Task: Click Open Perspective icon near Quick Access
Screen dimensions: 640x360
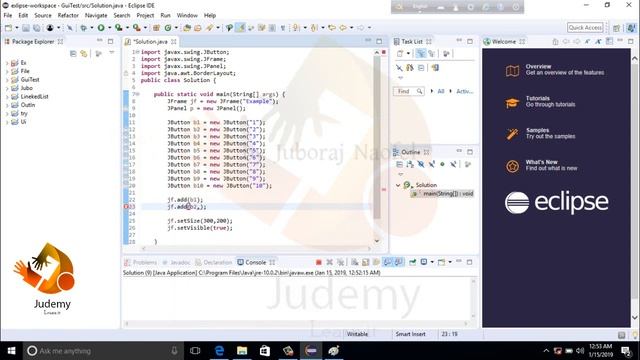Action: click(x=617, y=28)
